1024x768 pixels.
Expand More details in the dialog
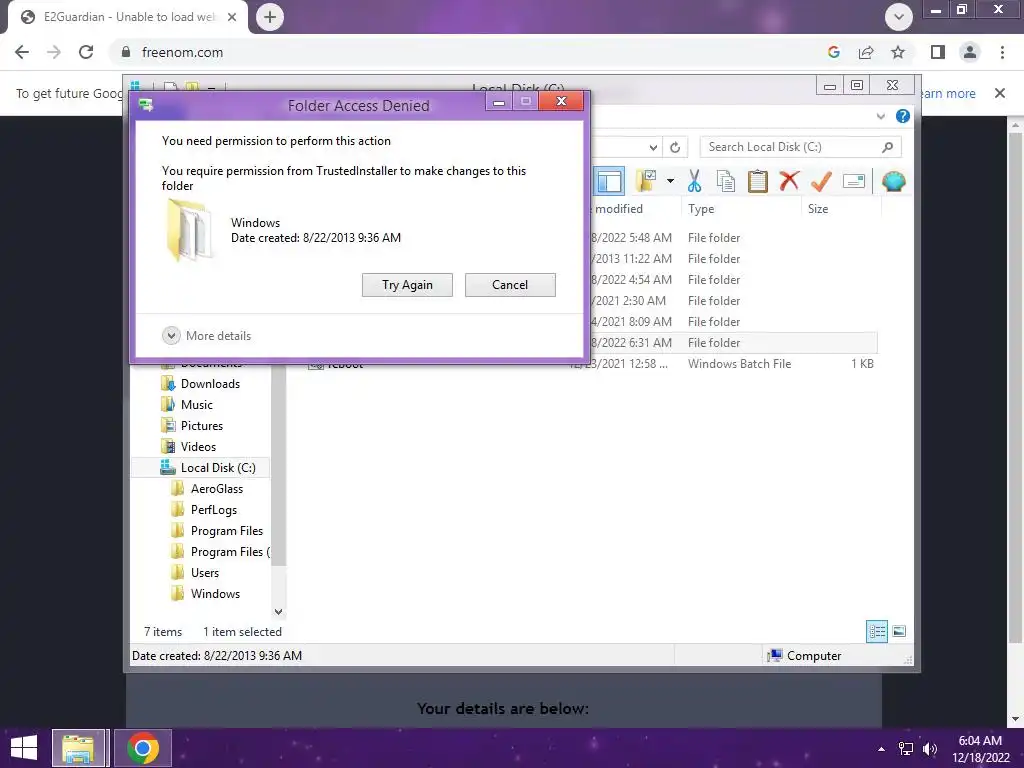click(207, 336)
